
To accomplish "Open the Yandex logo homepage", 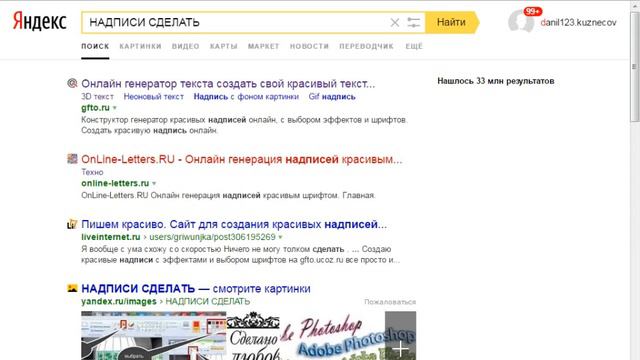I will coord(40,22).
